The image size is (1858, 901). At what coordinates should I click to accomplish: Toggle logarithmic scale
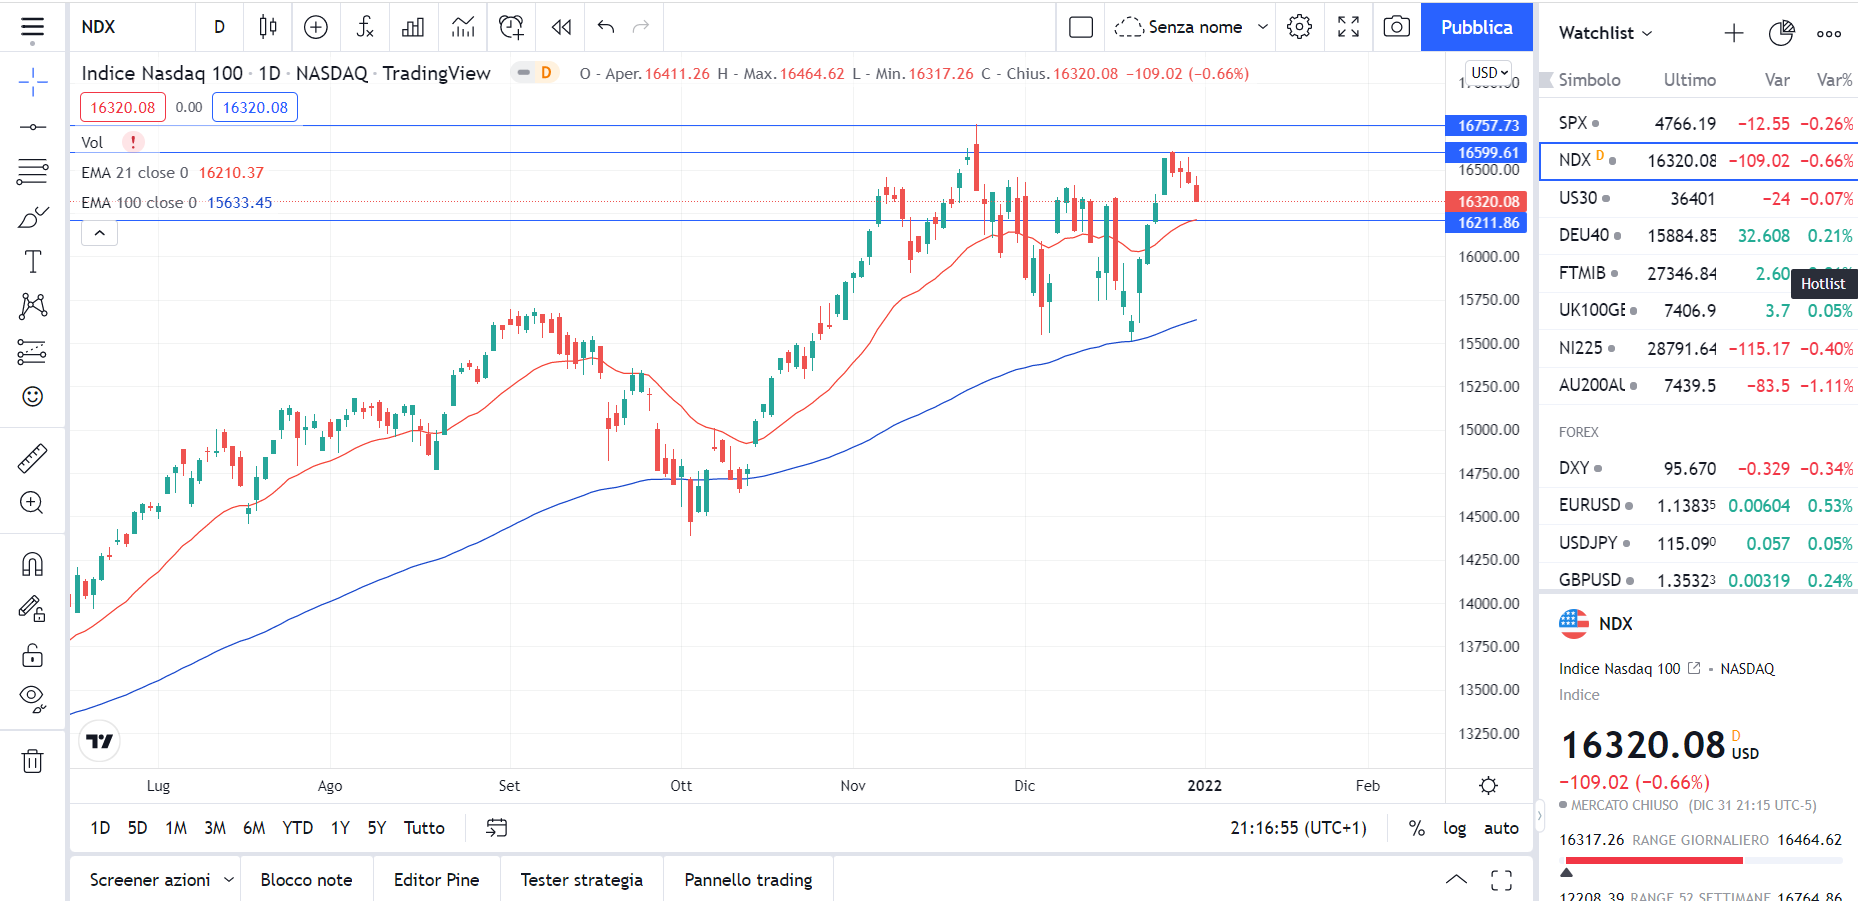point(1454,828)
